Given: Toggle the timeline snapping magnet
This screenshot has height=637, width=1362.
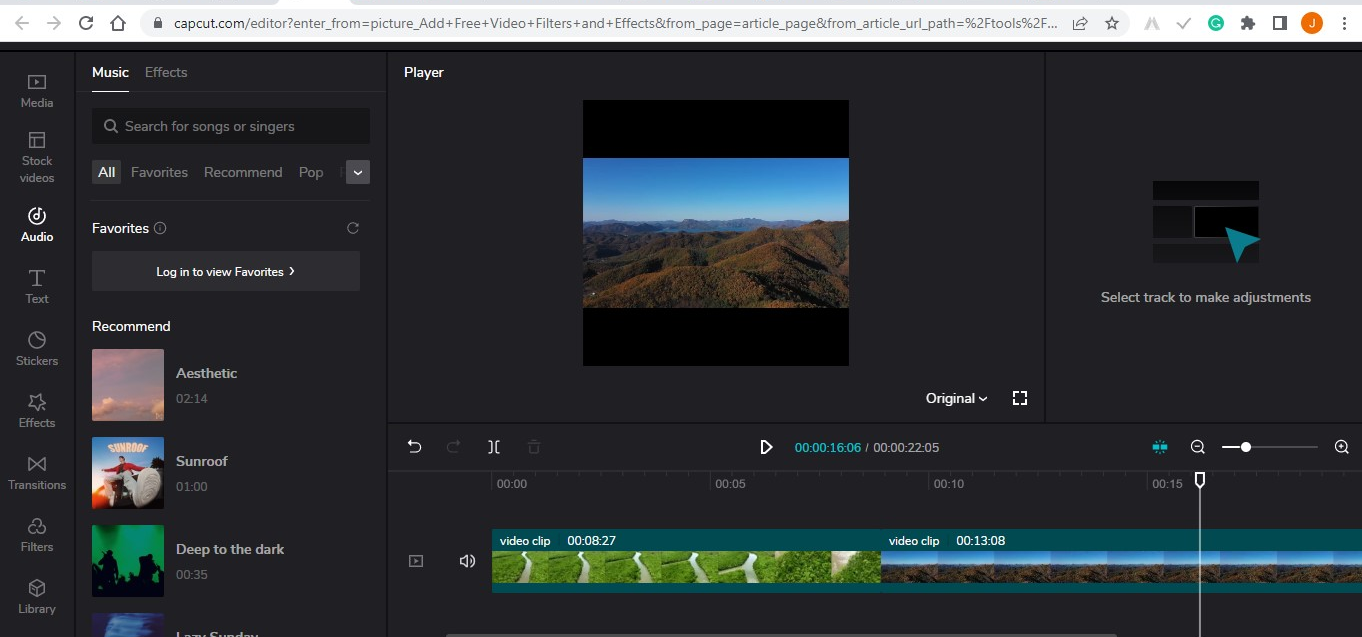Looking at the screenshot, I should (x=1160, y=447).
